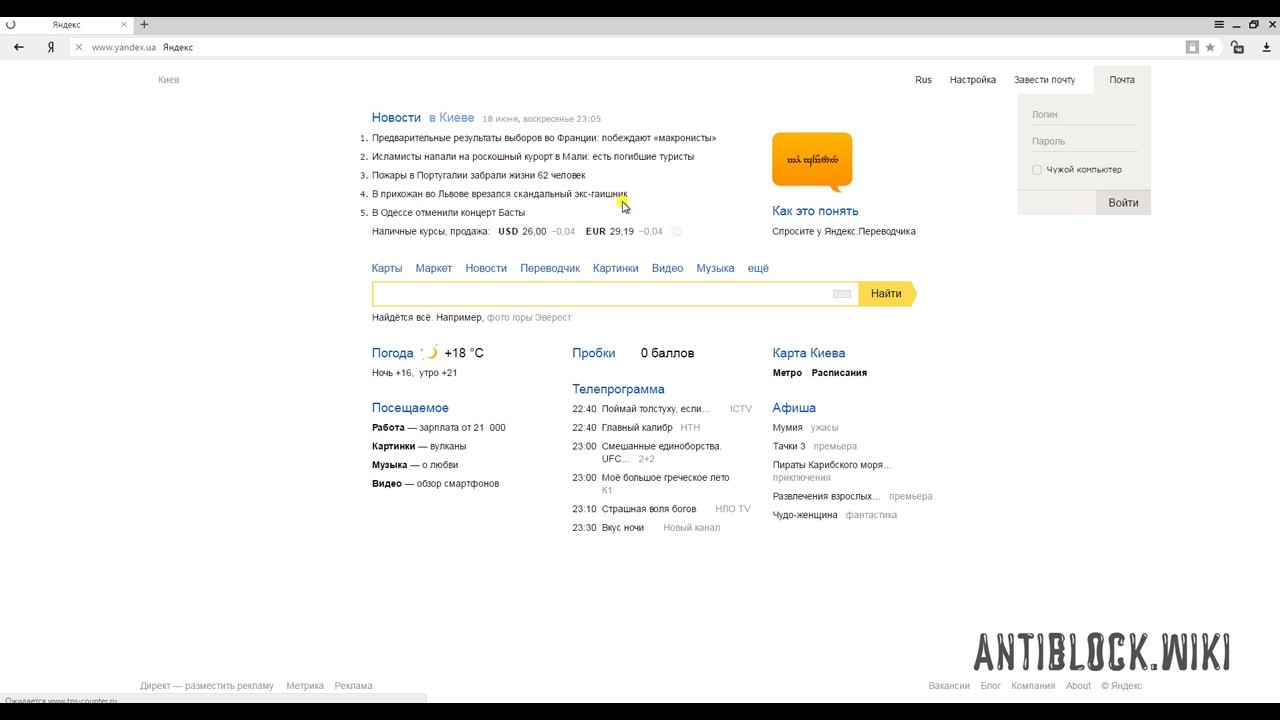Bookmark the page with the star icon
Image resolution: width=1280 pixels, height=720 pixels.
[1210, 47]
